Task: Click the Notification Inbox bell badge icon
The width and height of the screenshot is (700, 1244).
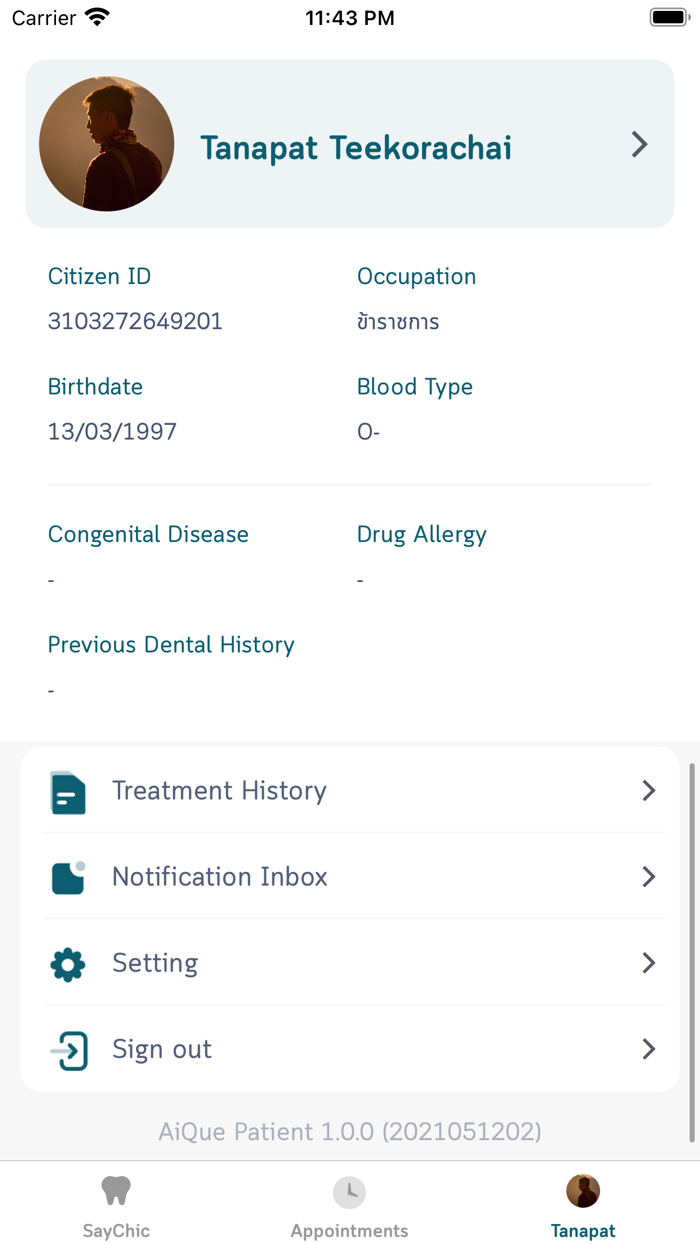Action: point(66,877)
